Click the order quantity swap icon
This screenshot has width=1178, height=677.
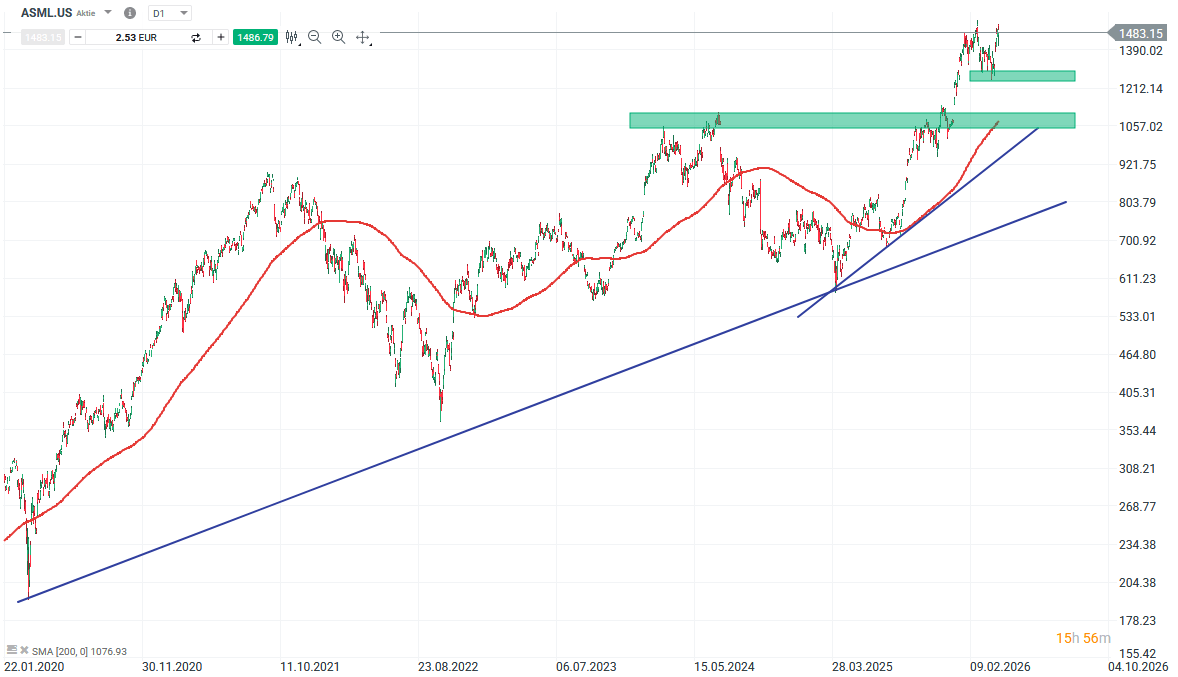(196, 37)
